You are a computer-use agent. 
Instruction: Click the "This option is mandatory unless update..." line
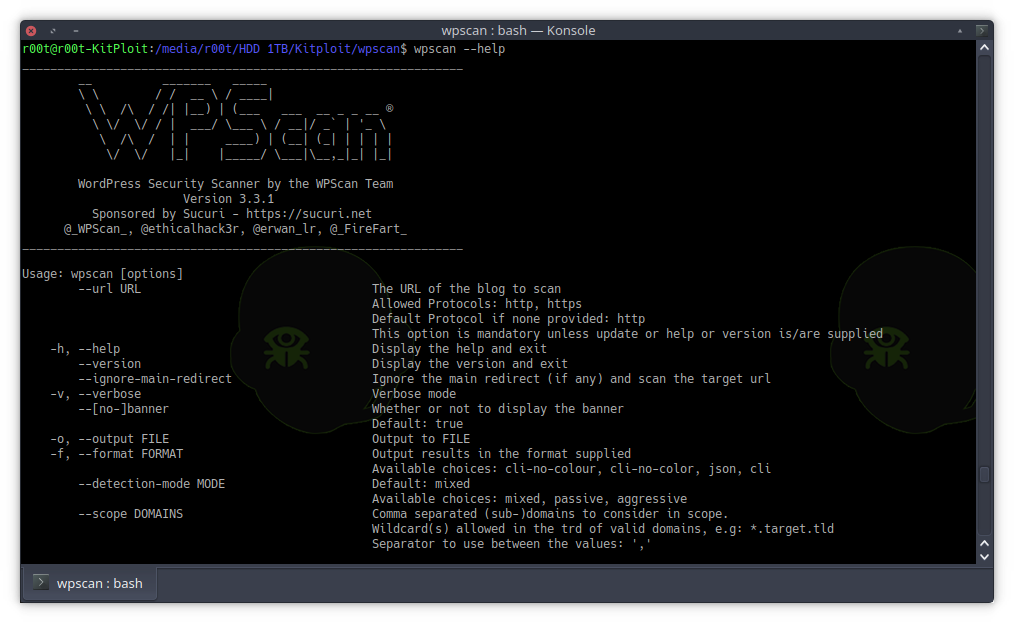point(627,334)
